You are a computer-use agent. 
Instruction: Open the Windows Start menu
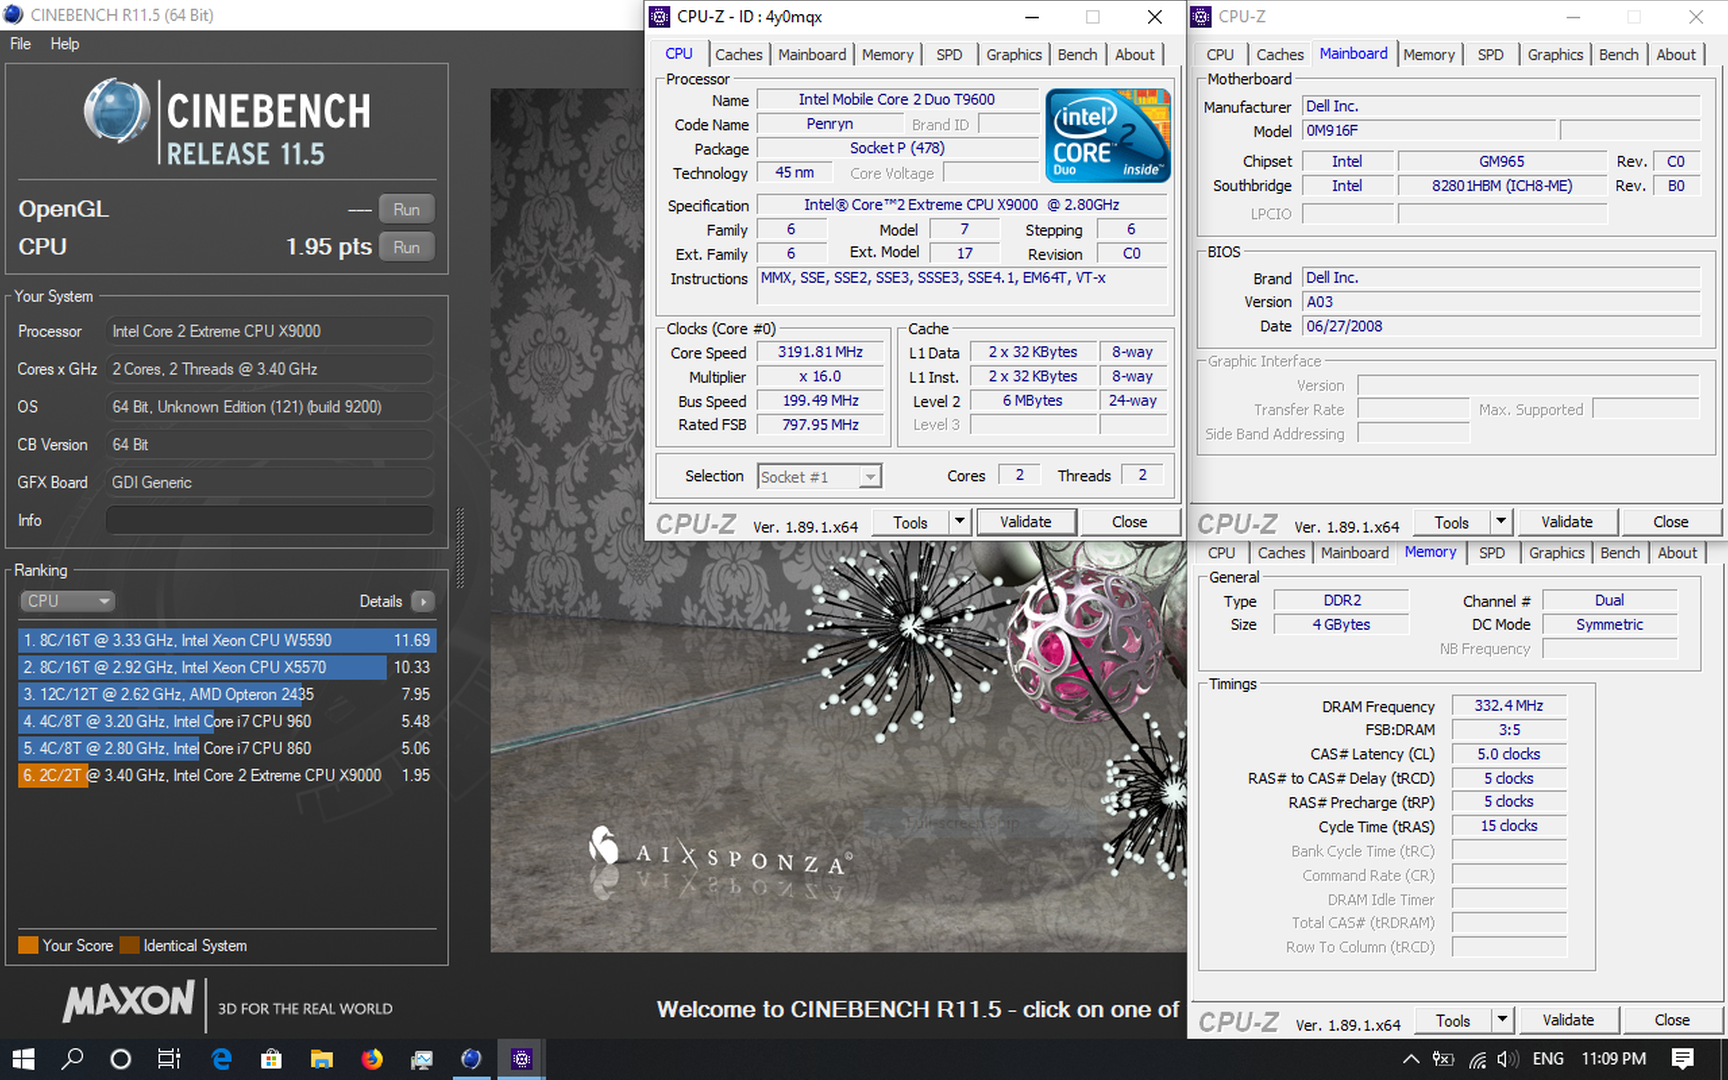23,1059
